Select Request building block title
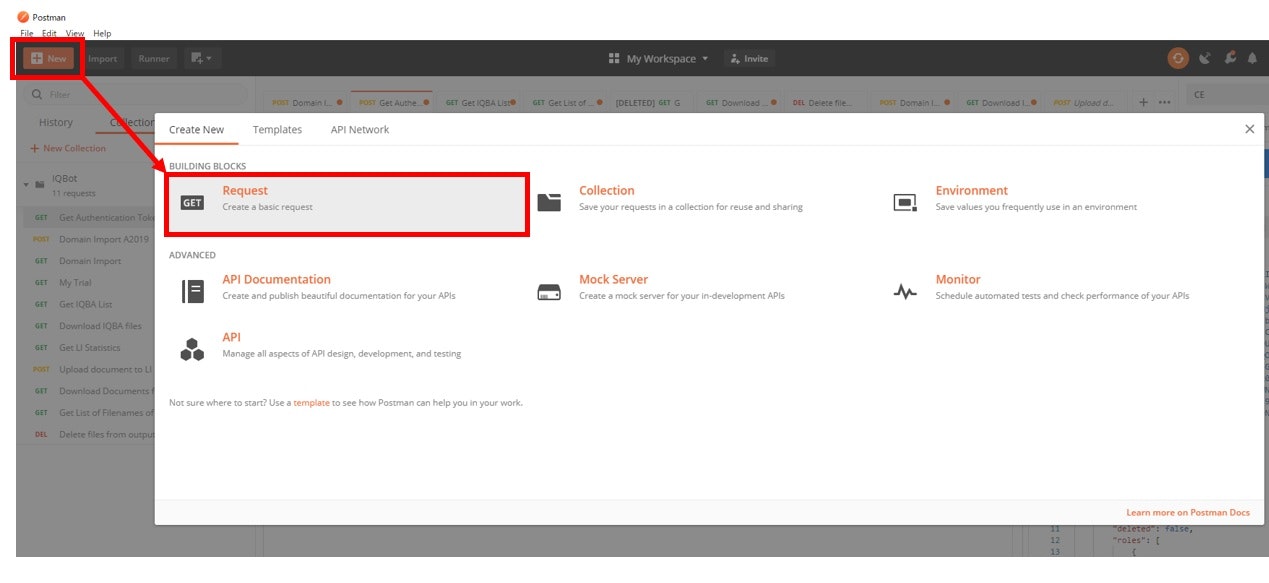The width and height of the screenshot is (1269, 583). 245,190
